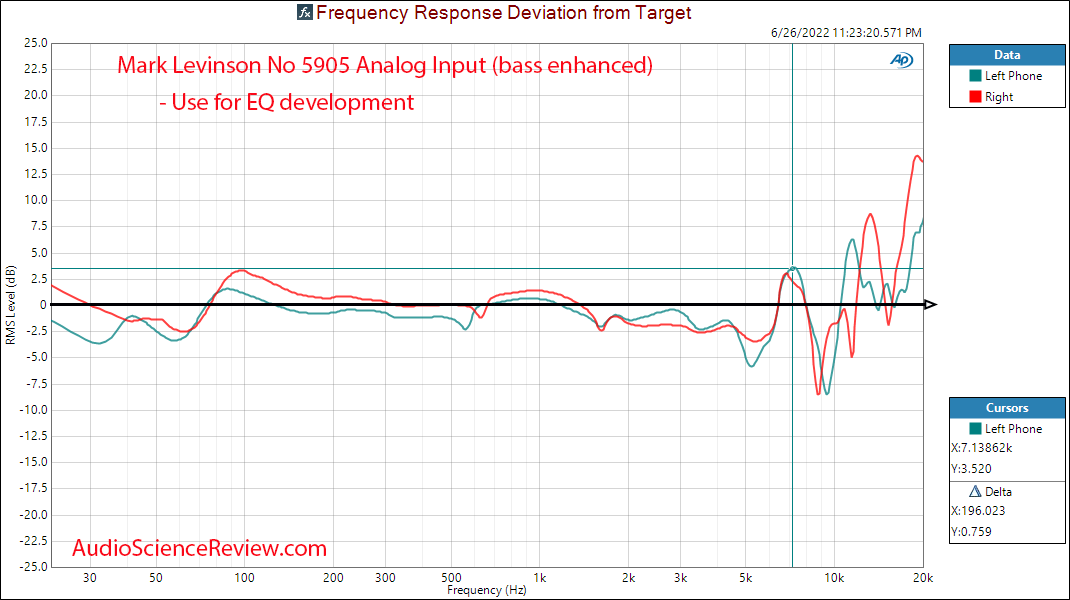1070x600 pixels.
Task: Click the "200" tick on the frequency axis
Action: [x=333, y=577]
